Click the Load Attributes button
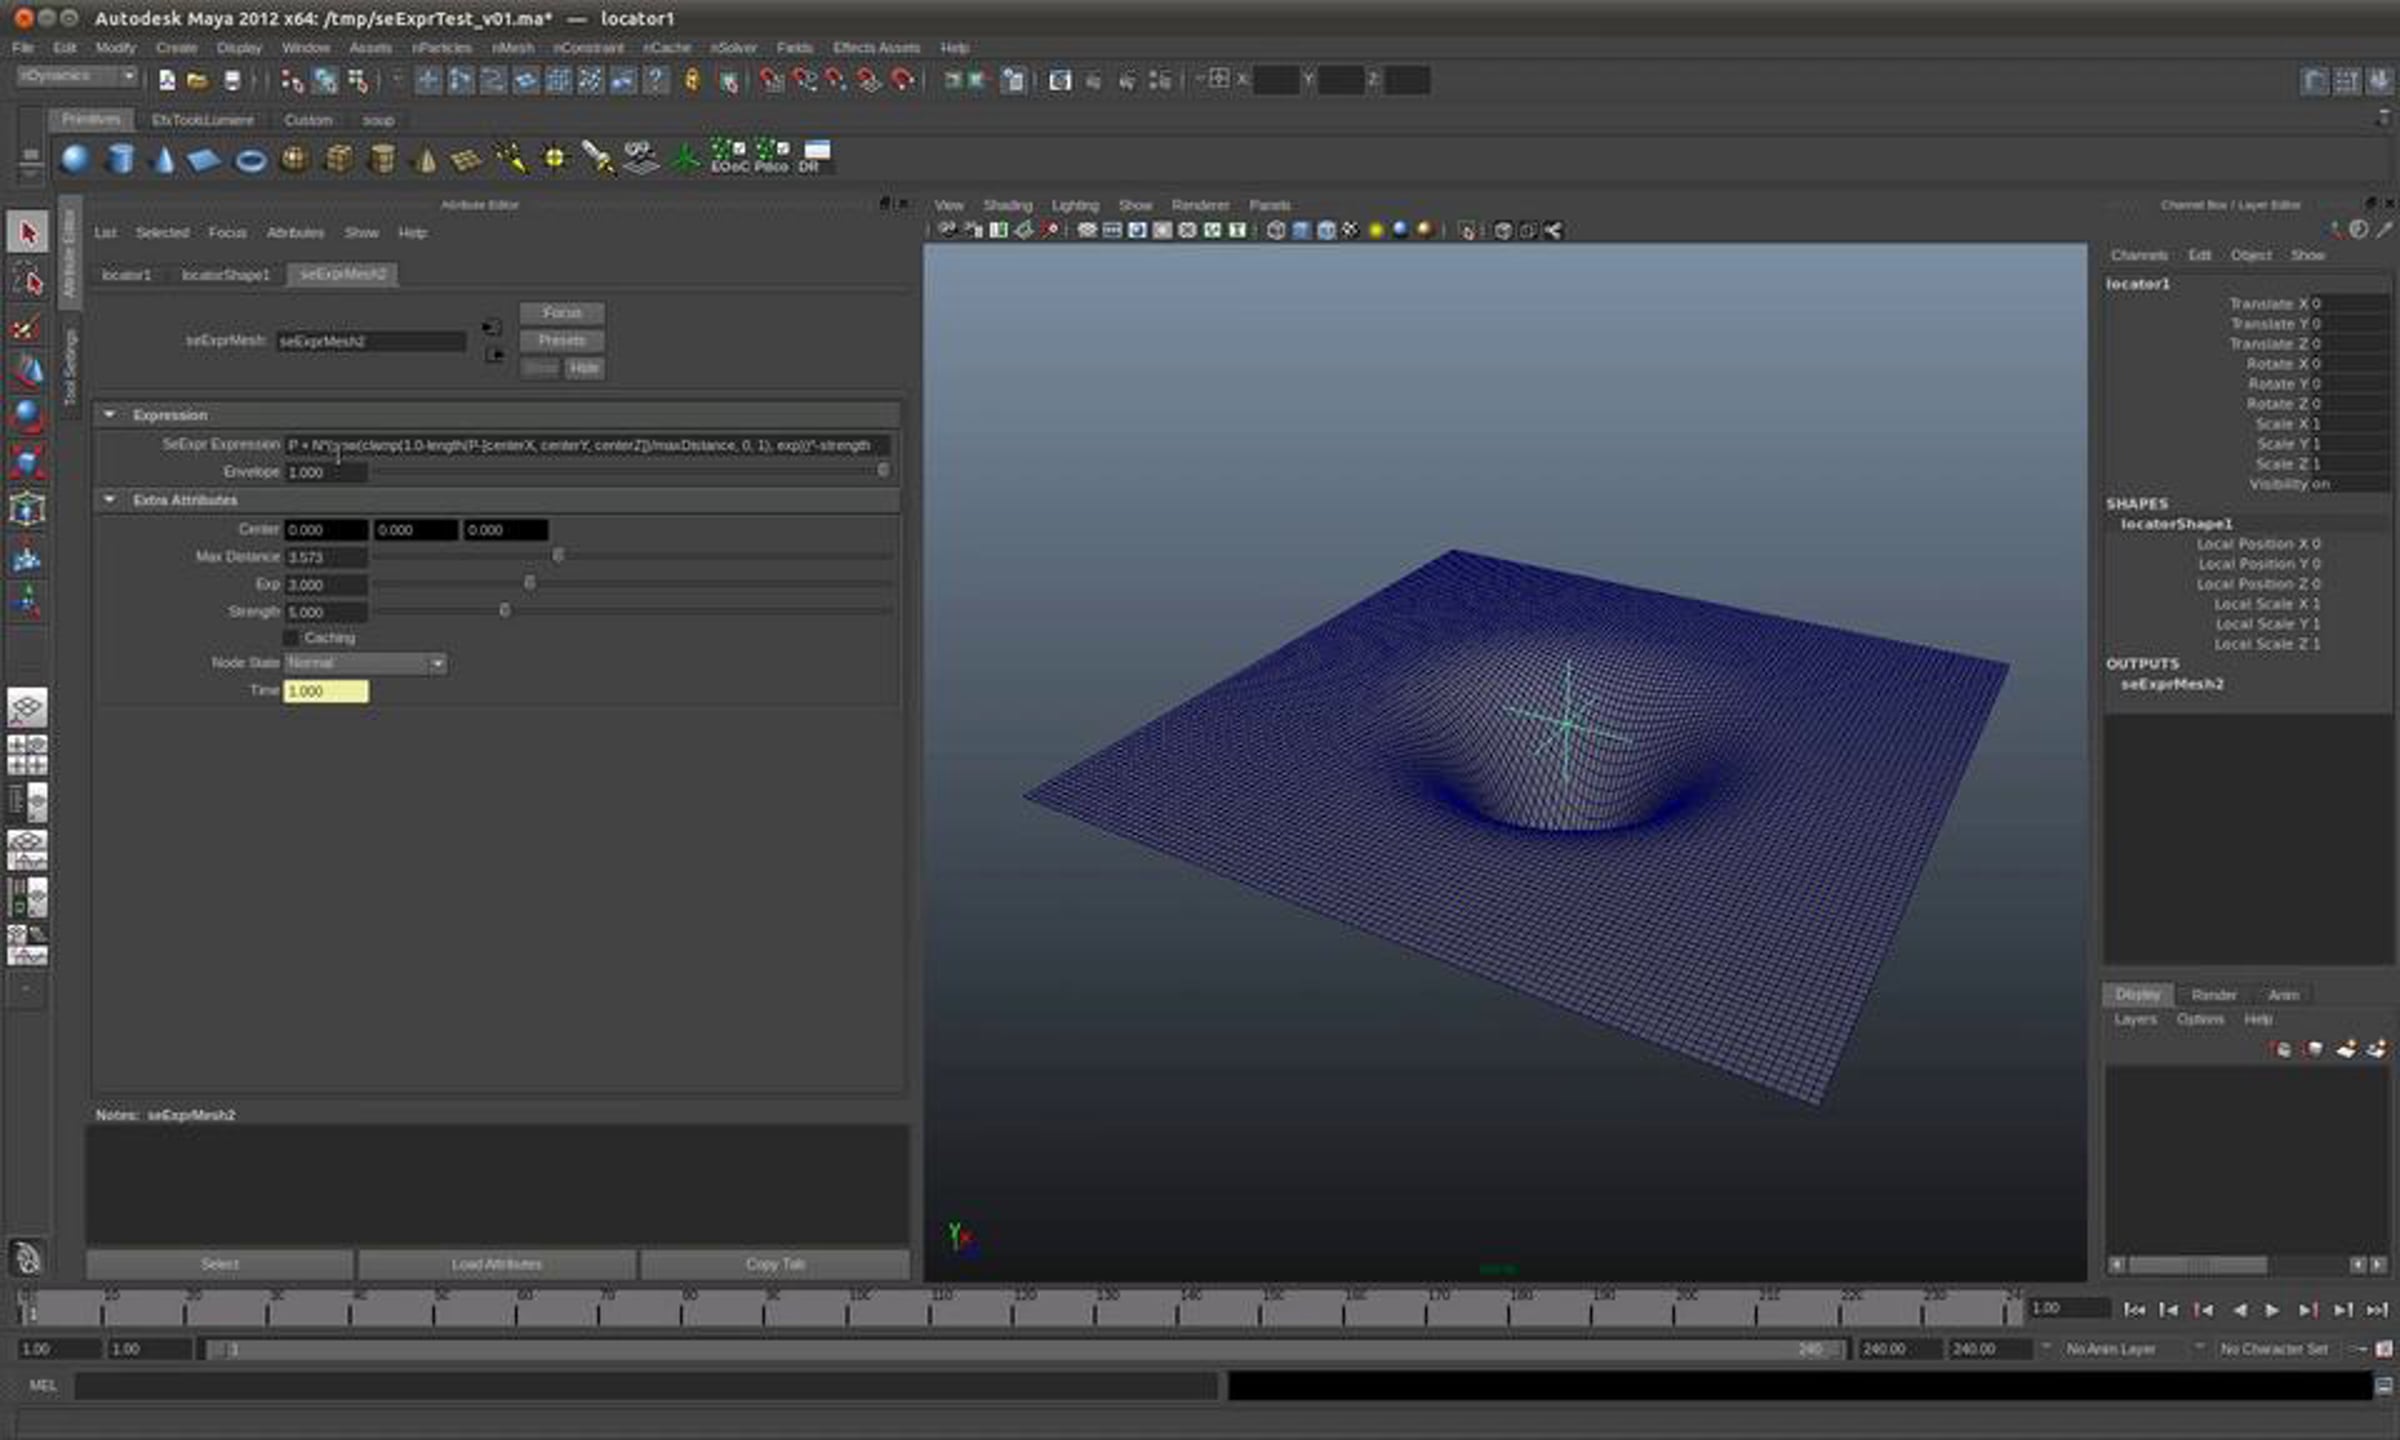 pyautogui.click(x=496, y=1264)
